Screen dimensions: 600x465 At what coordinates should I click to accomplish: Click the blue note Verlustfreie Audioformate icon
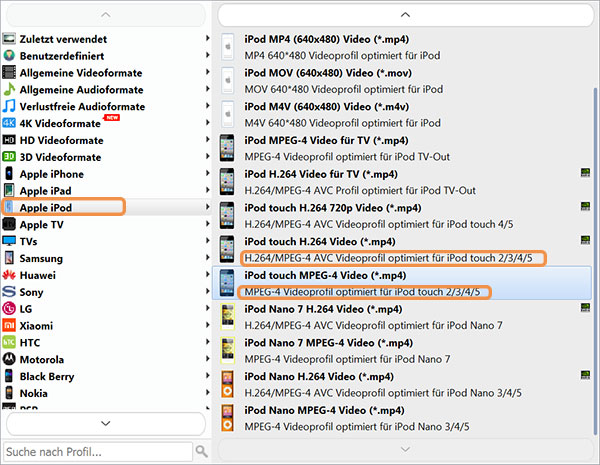(x=9, y=106)
